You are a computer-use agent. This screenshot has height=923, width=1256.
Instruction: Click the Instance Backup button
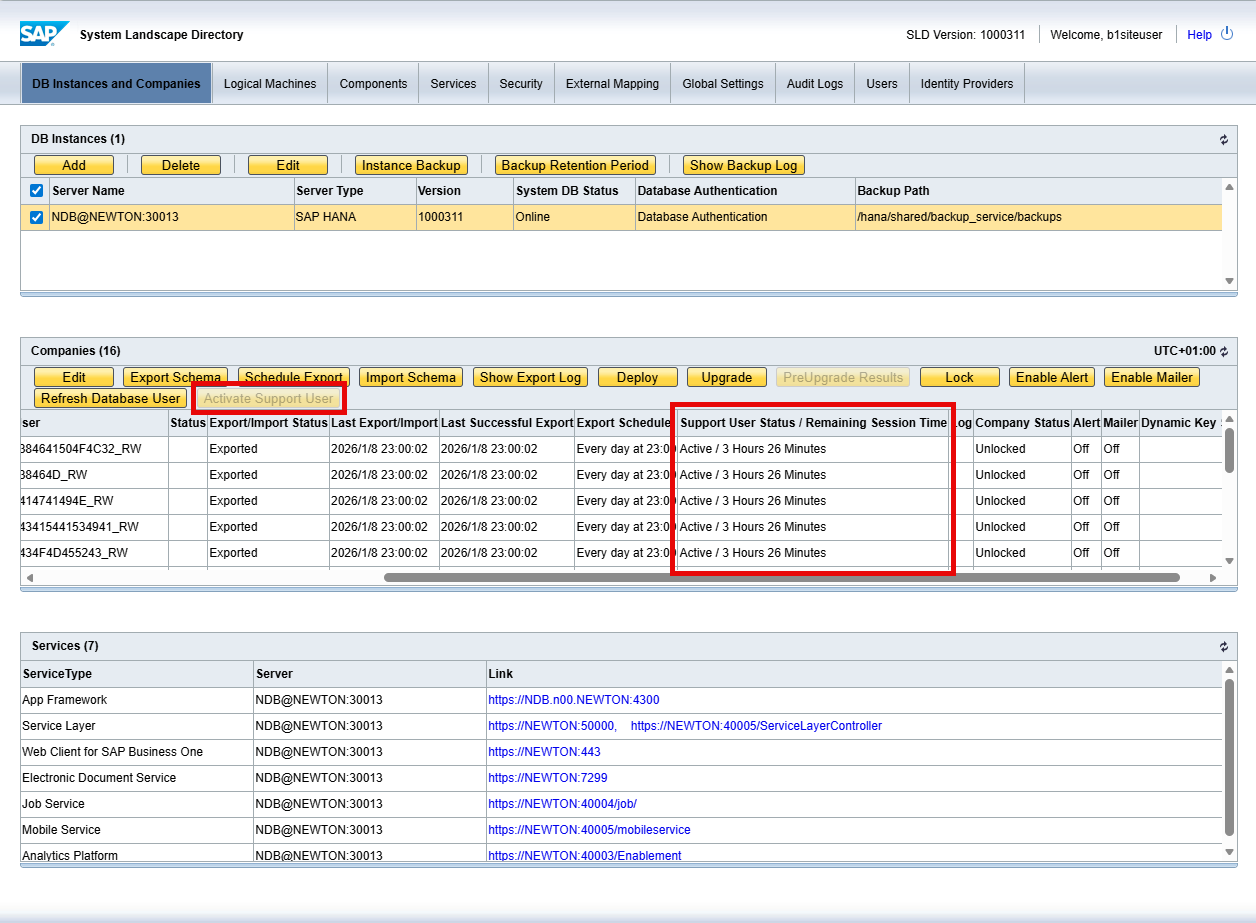coord(411,165)
